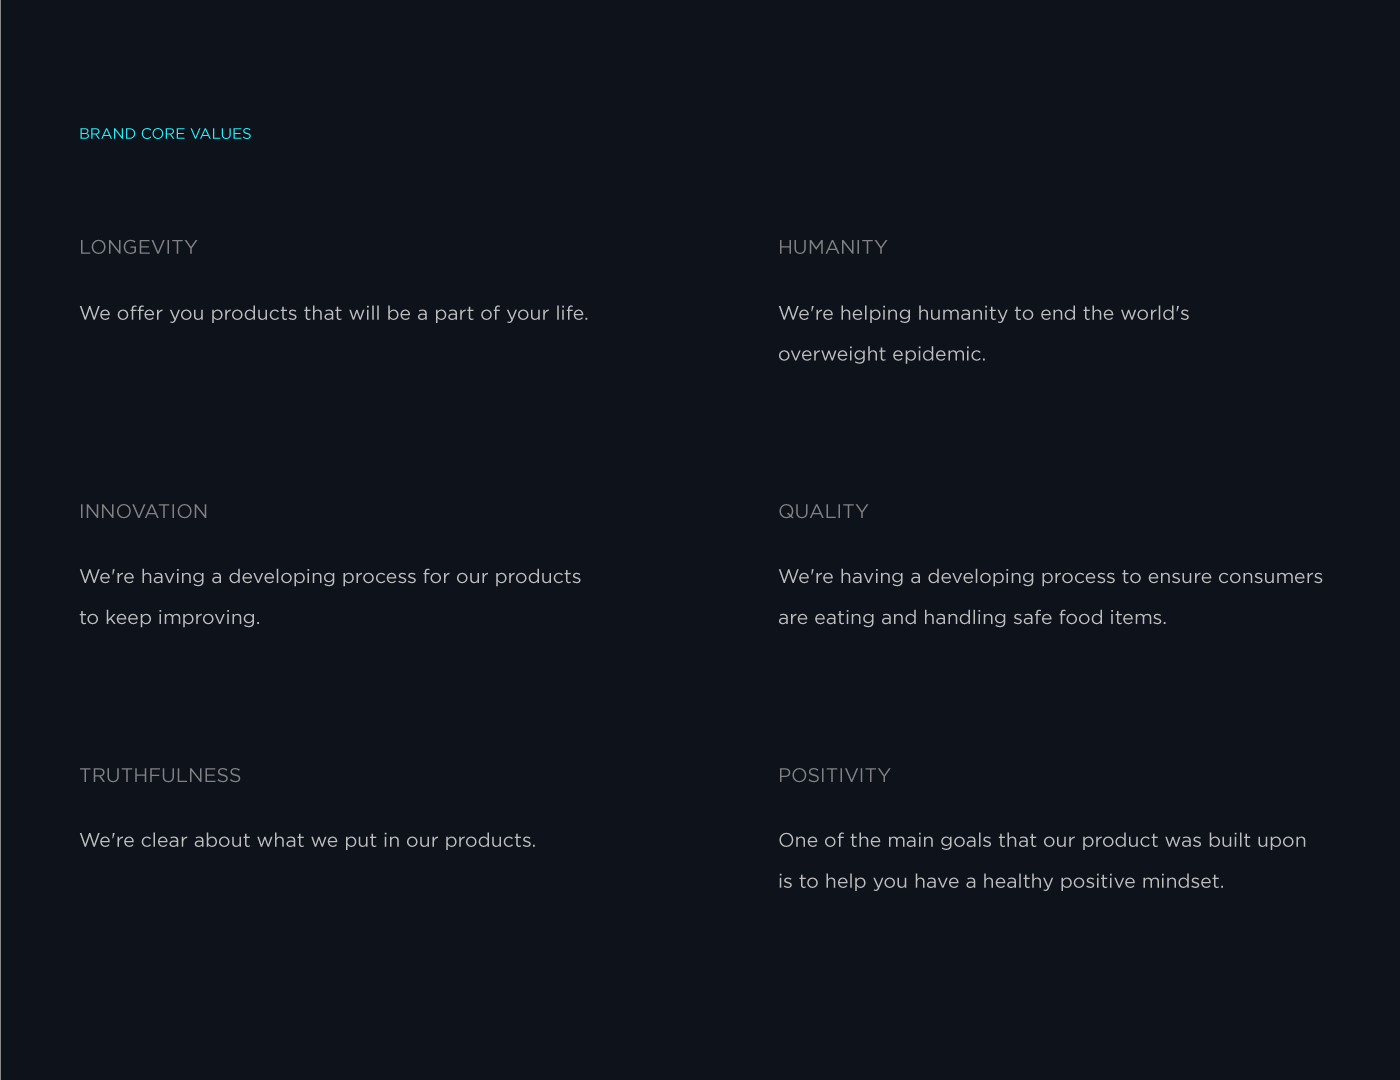The height and width of the screenshot is (1080, 1400).
Task: Click the "healthy positive mindset" line
Action: click(x=1001, y=882)
